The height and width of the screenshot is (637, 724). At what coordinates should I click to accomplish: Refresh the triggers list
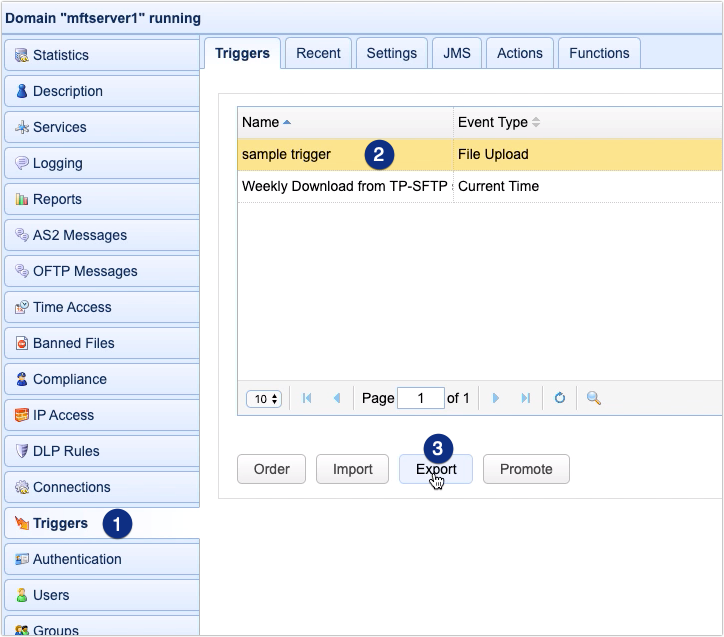click(560, 398)
